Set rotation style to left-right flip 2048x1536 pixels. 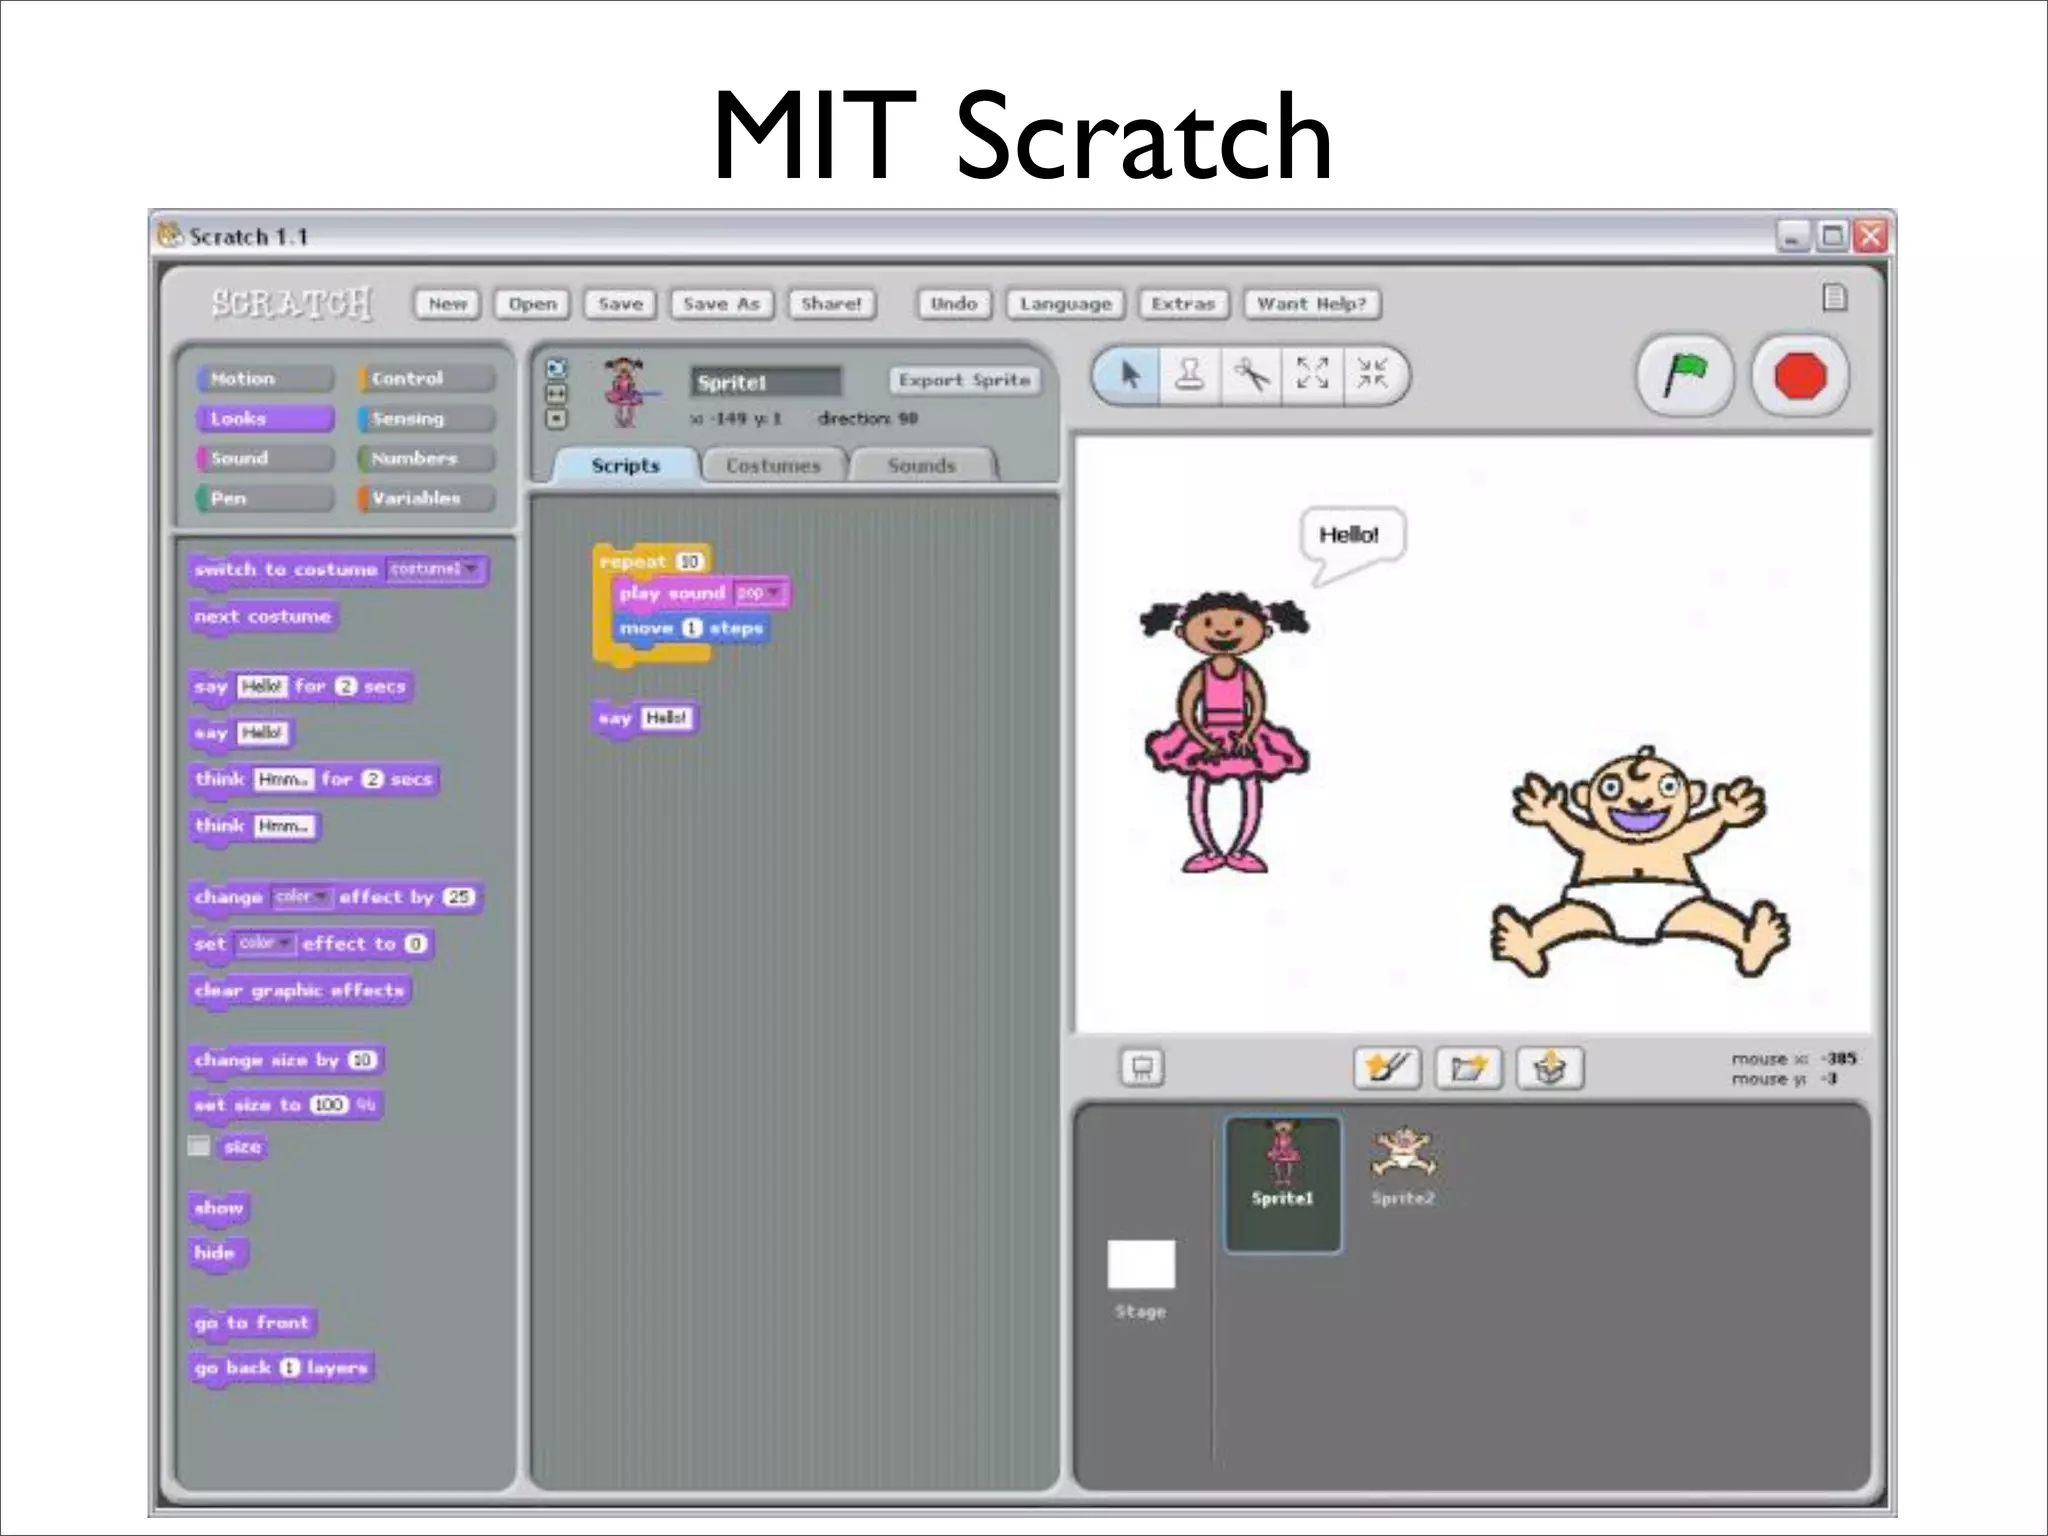tap(556, 394)
